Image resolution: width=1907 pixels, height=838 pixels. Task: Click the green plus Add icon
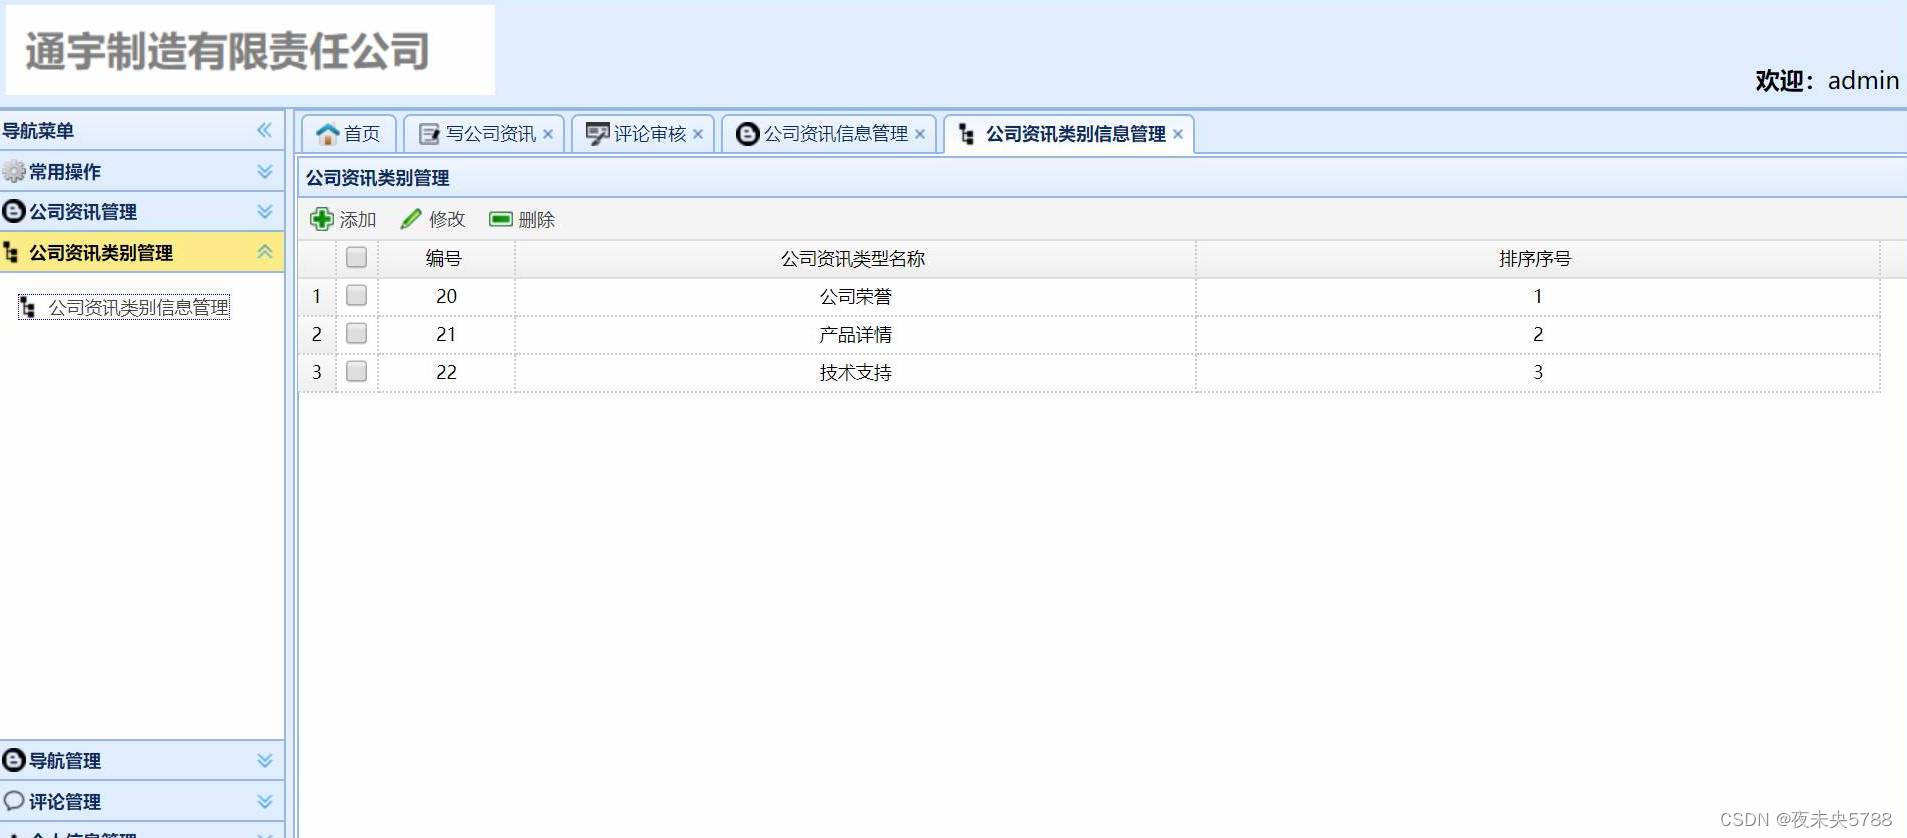[x=321, y=219]
